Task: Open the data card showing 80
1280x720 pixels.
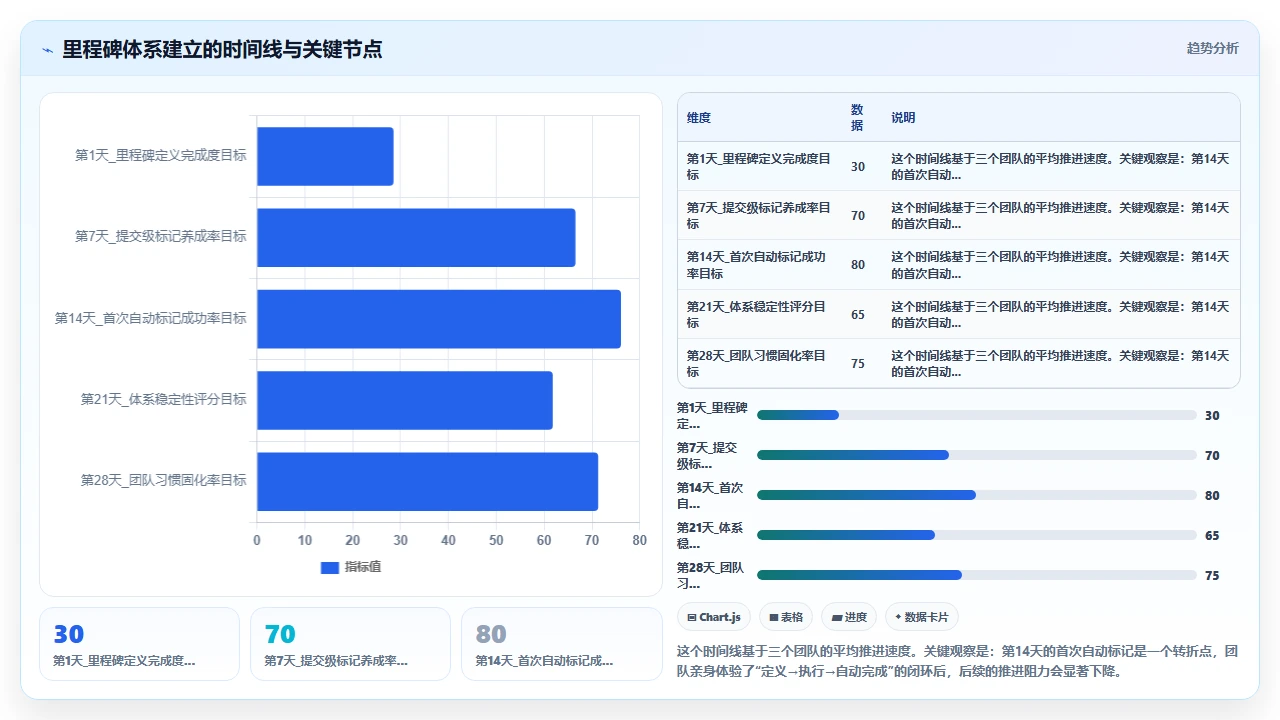Action: pos(561,644)
